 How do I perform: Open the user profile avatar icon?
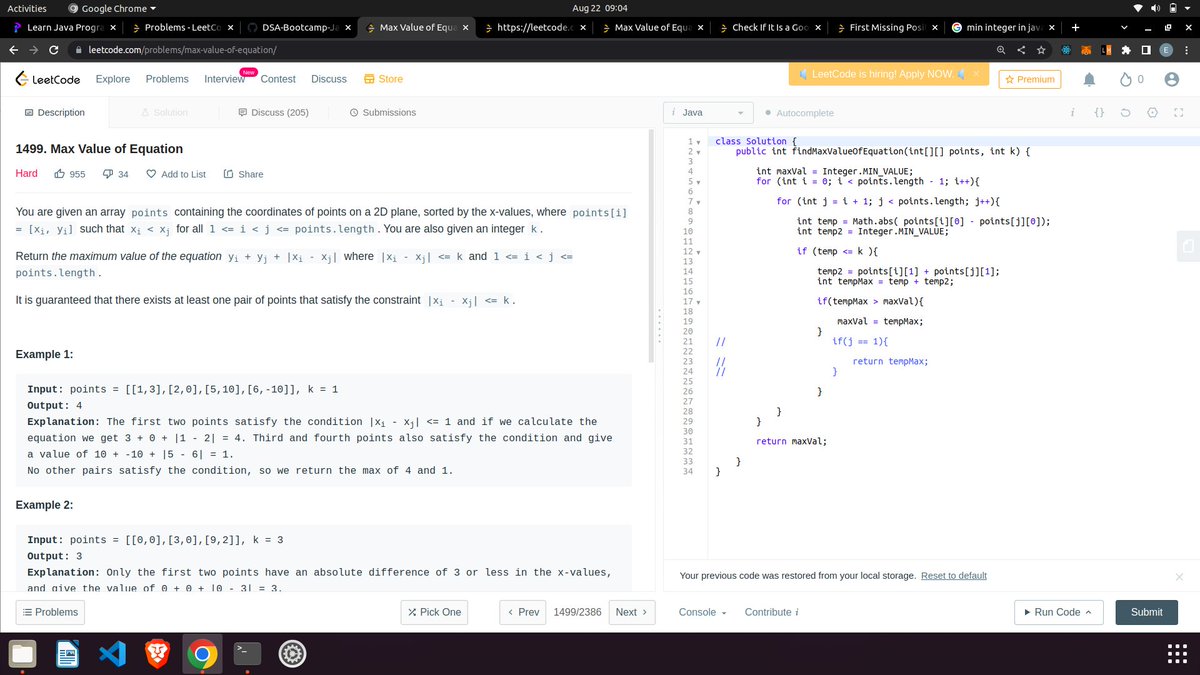pos(1172,79)
